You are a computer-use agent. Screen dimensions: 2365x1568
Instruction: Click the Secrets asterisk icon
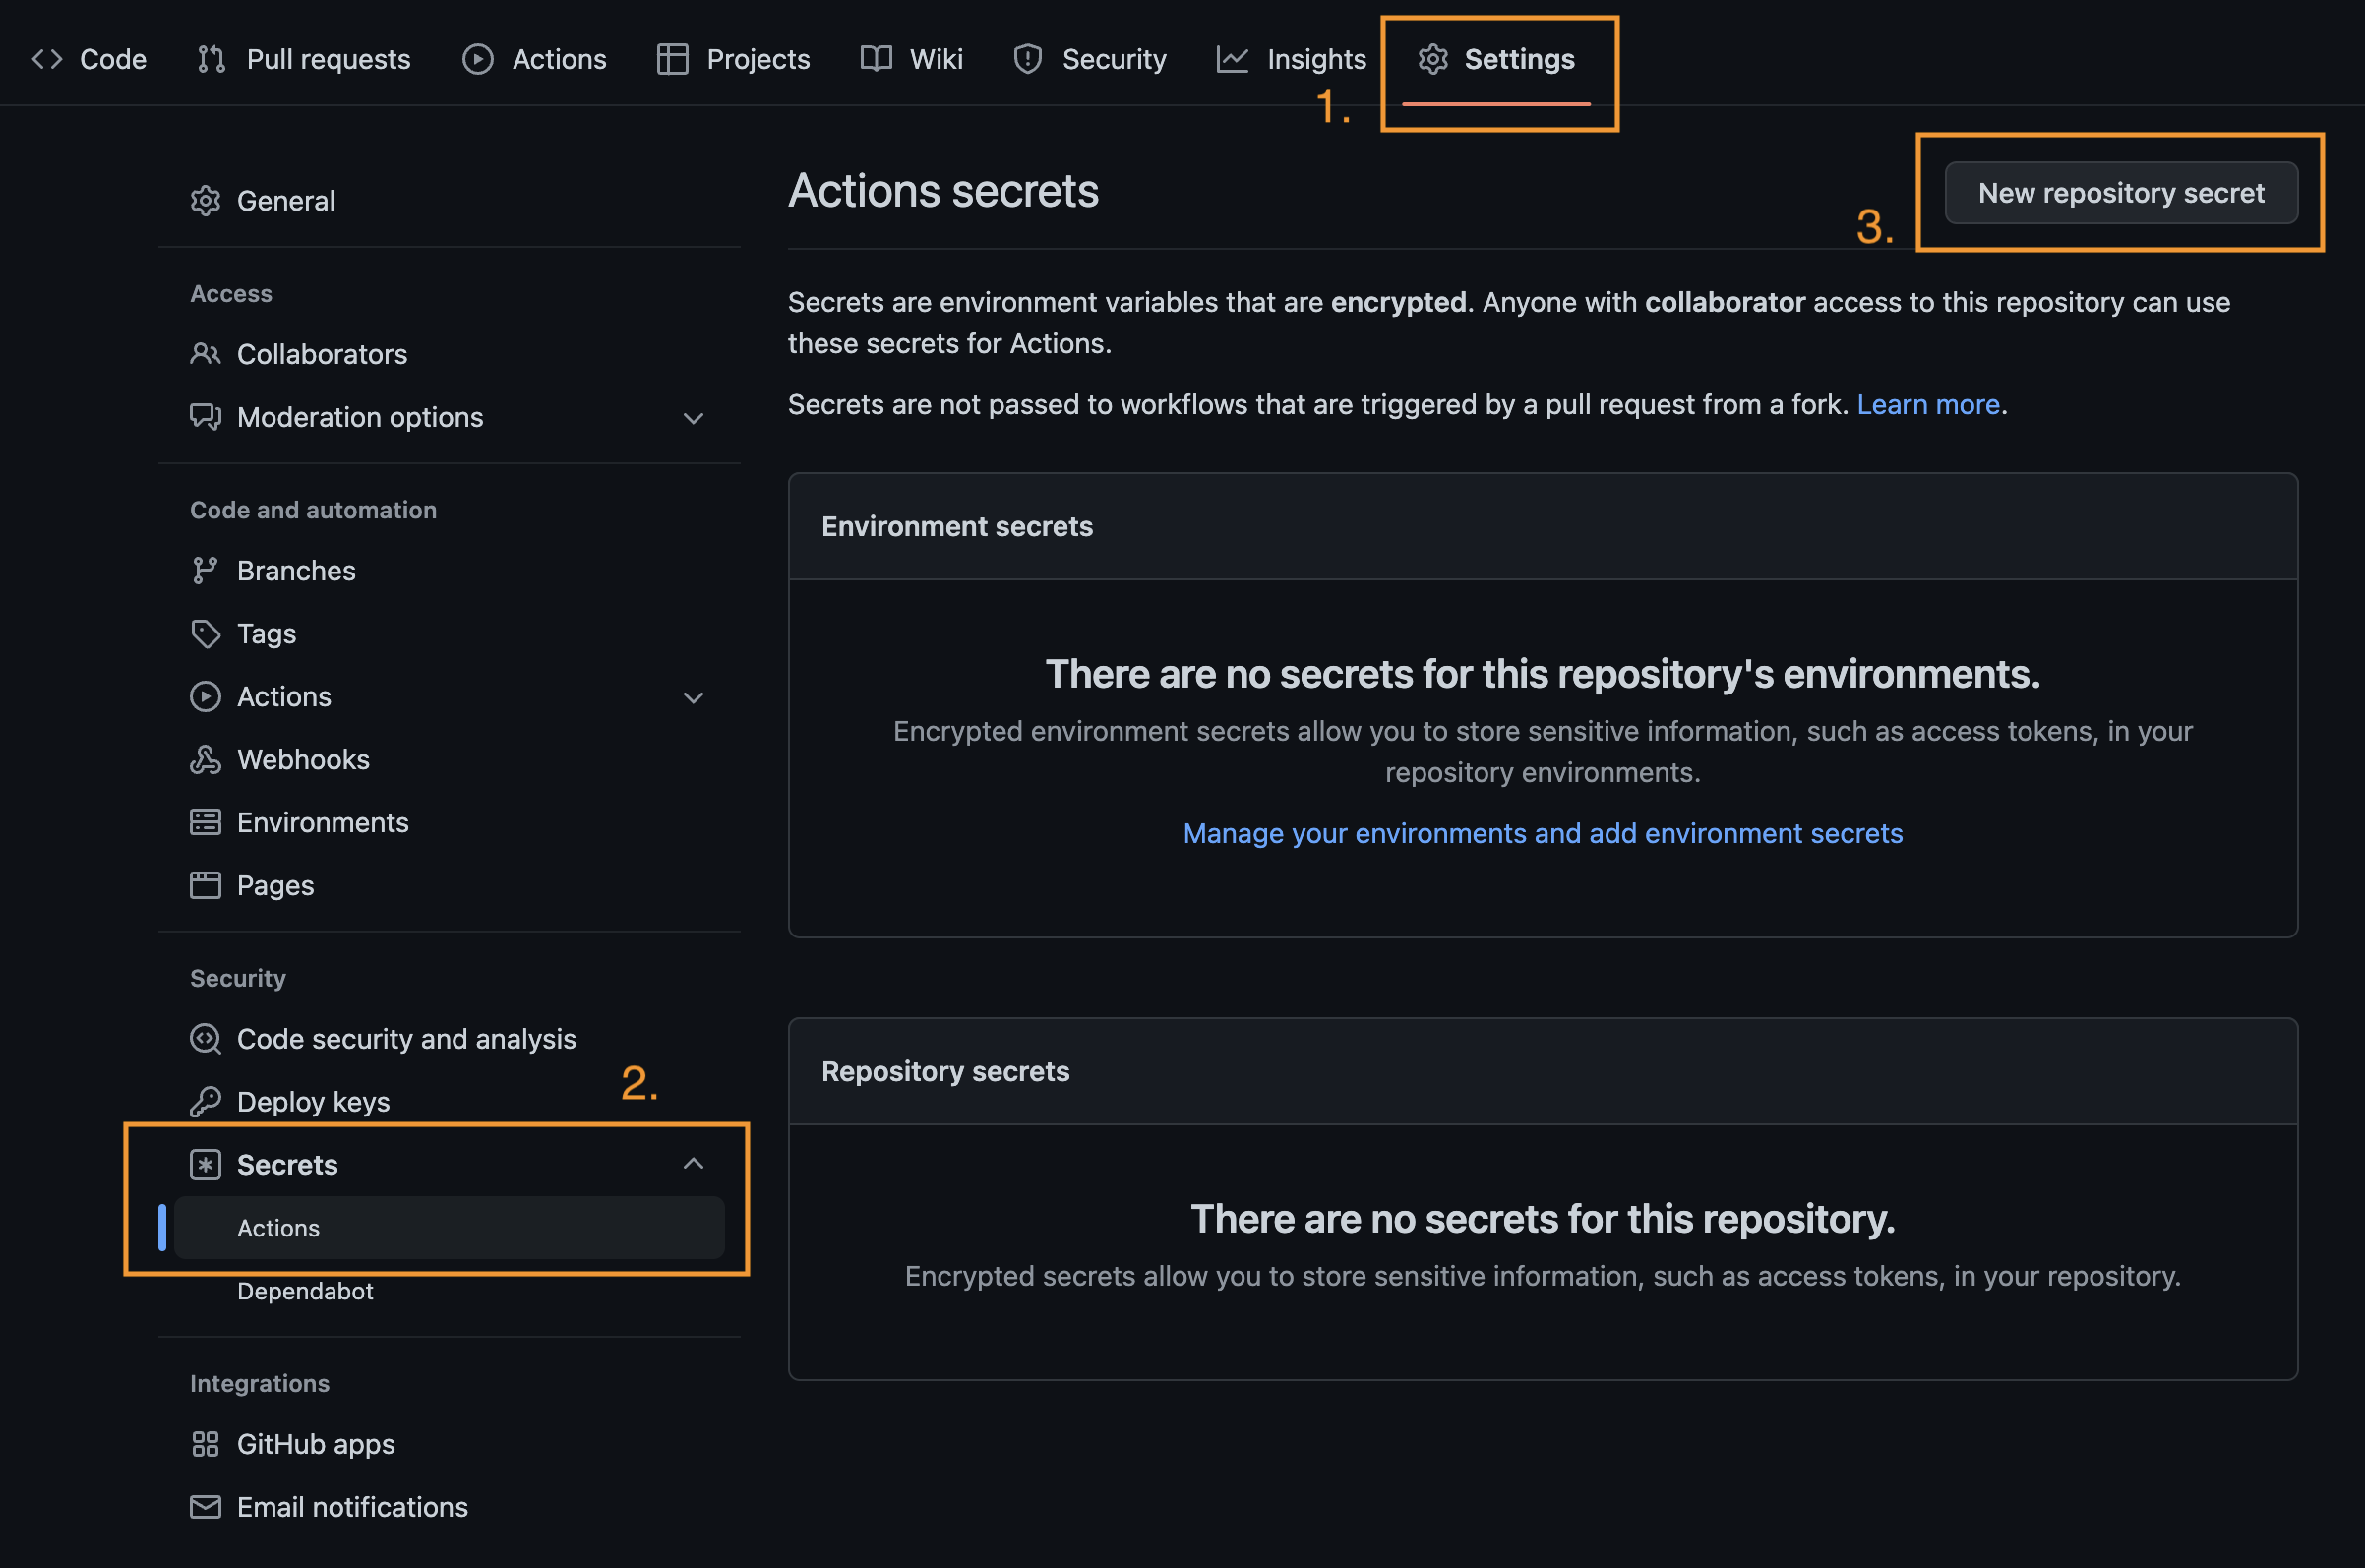[205, 1164]
